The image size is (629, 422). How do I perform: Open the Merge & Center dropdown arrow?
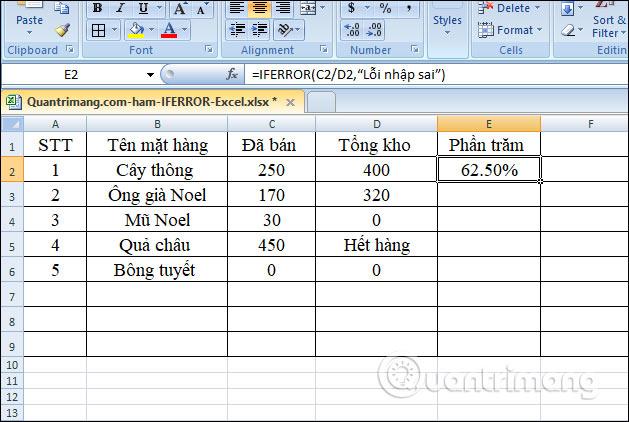(x=323, y=8)
